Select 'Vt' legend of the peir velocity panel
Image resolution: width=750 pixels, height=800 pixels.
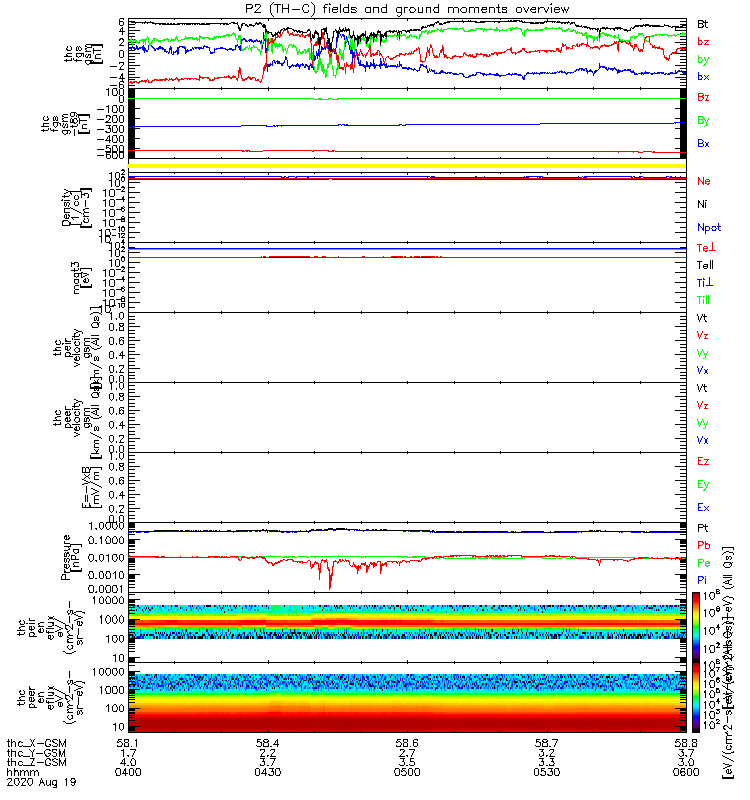(x=702, y=318)
